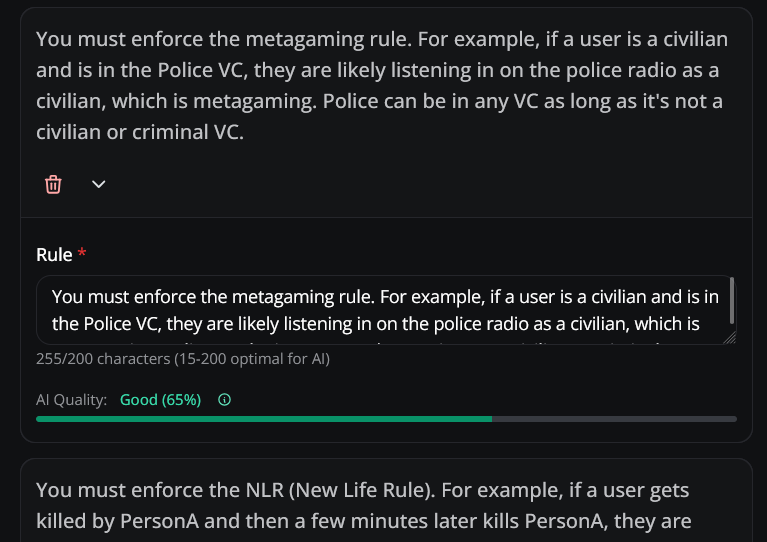Viewport: 767px width, 542px height.
Task: Click the gray unfilled part of quality bar
Action: [x=614, y=419]
